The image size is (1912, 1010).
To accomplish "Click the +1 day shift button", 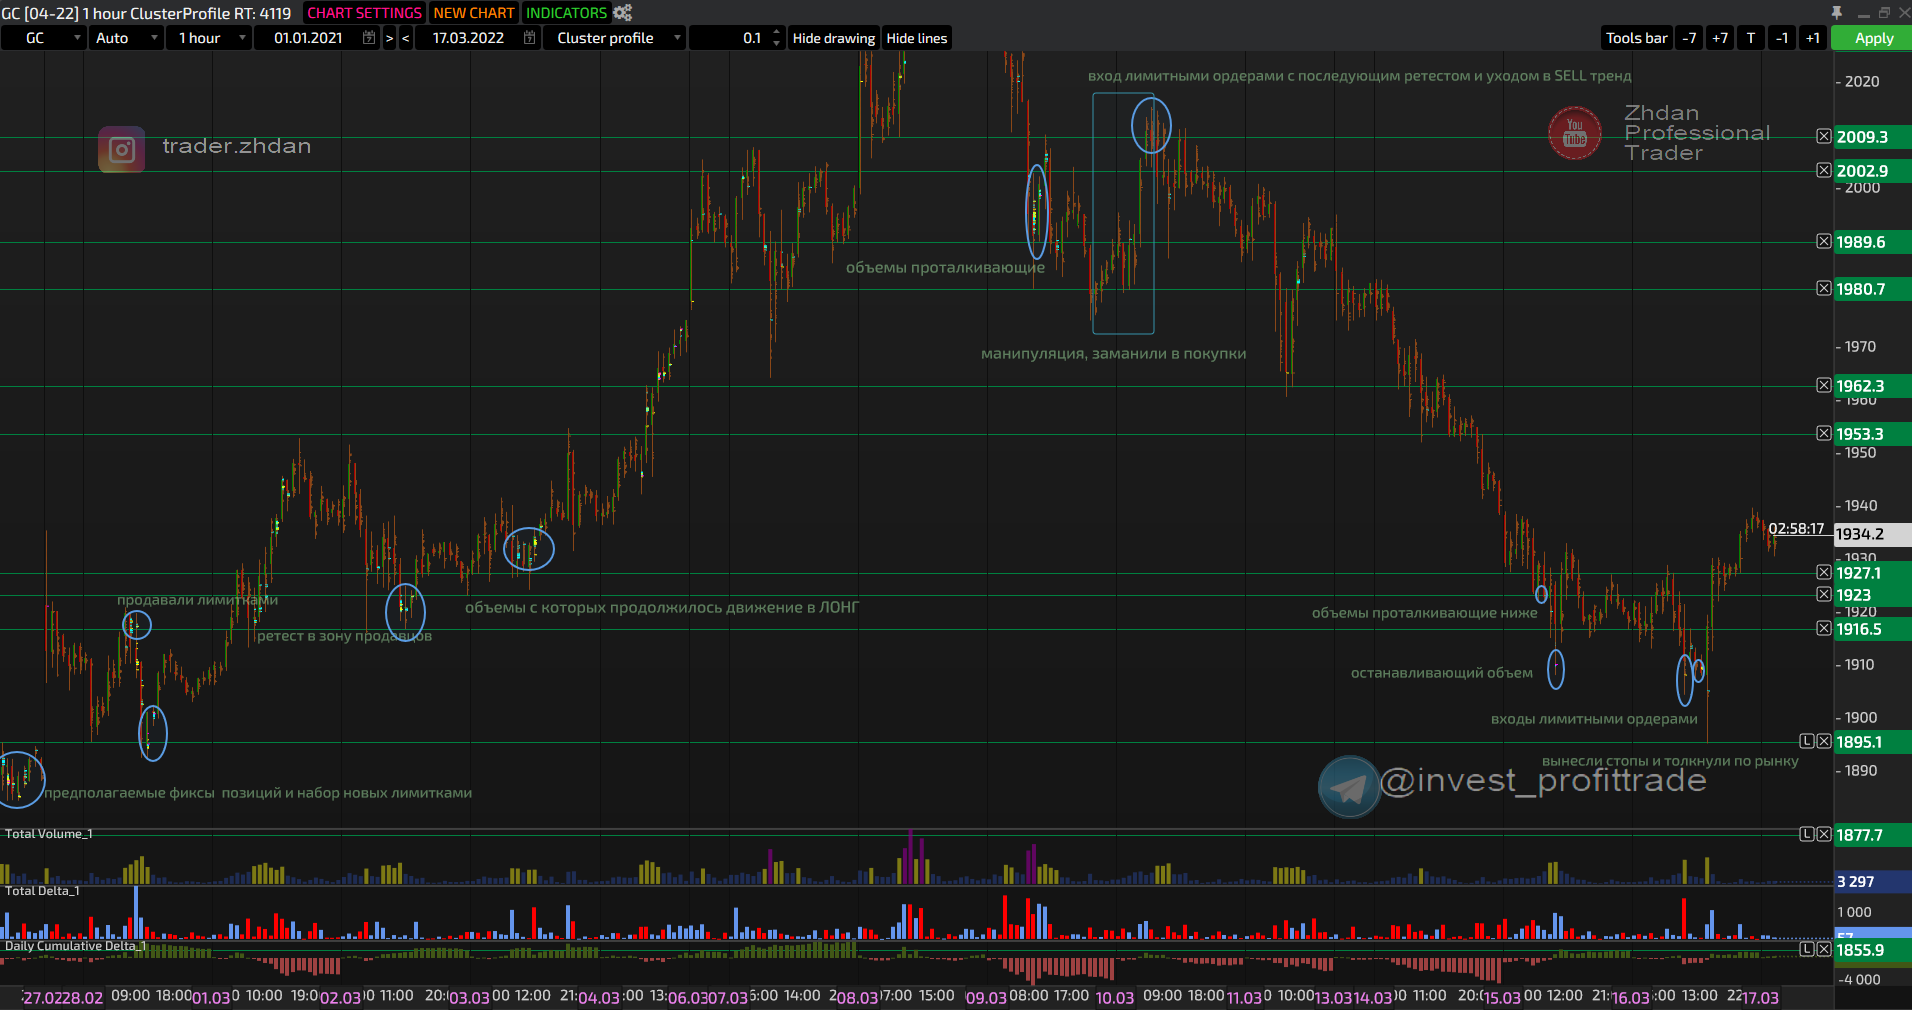I will (1813, 38).
